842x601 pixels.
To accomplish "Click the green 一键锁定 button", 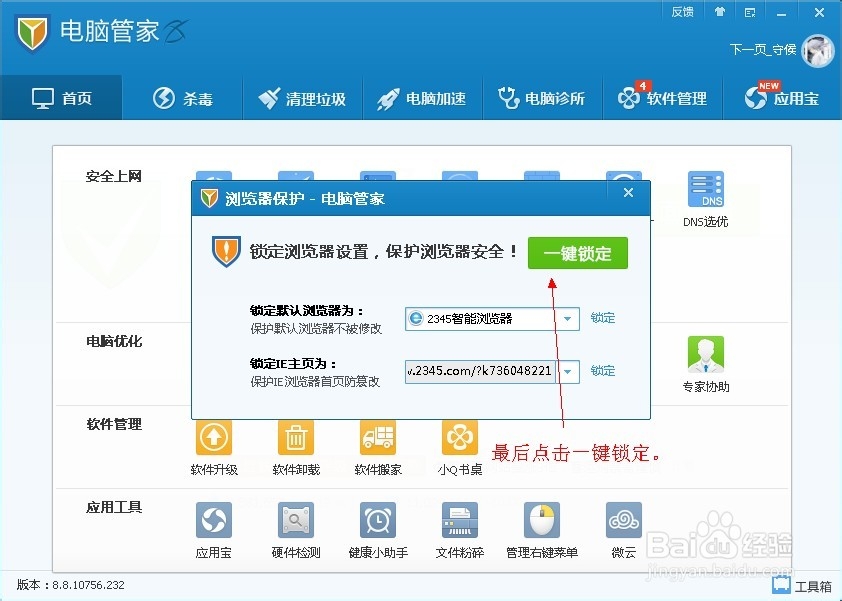I will coord(578,253).
